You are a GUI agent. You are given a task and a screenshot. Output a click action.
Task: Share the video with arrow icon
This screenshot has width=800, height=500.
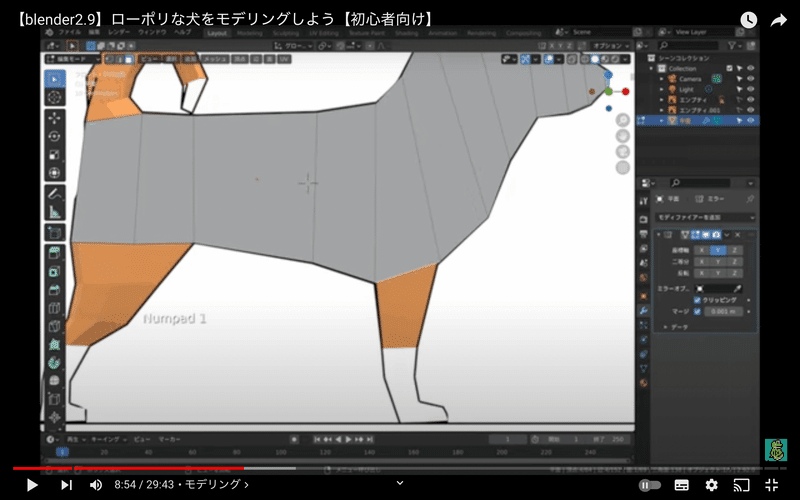click(x=779, y=20)
